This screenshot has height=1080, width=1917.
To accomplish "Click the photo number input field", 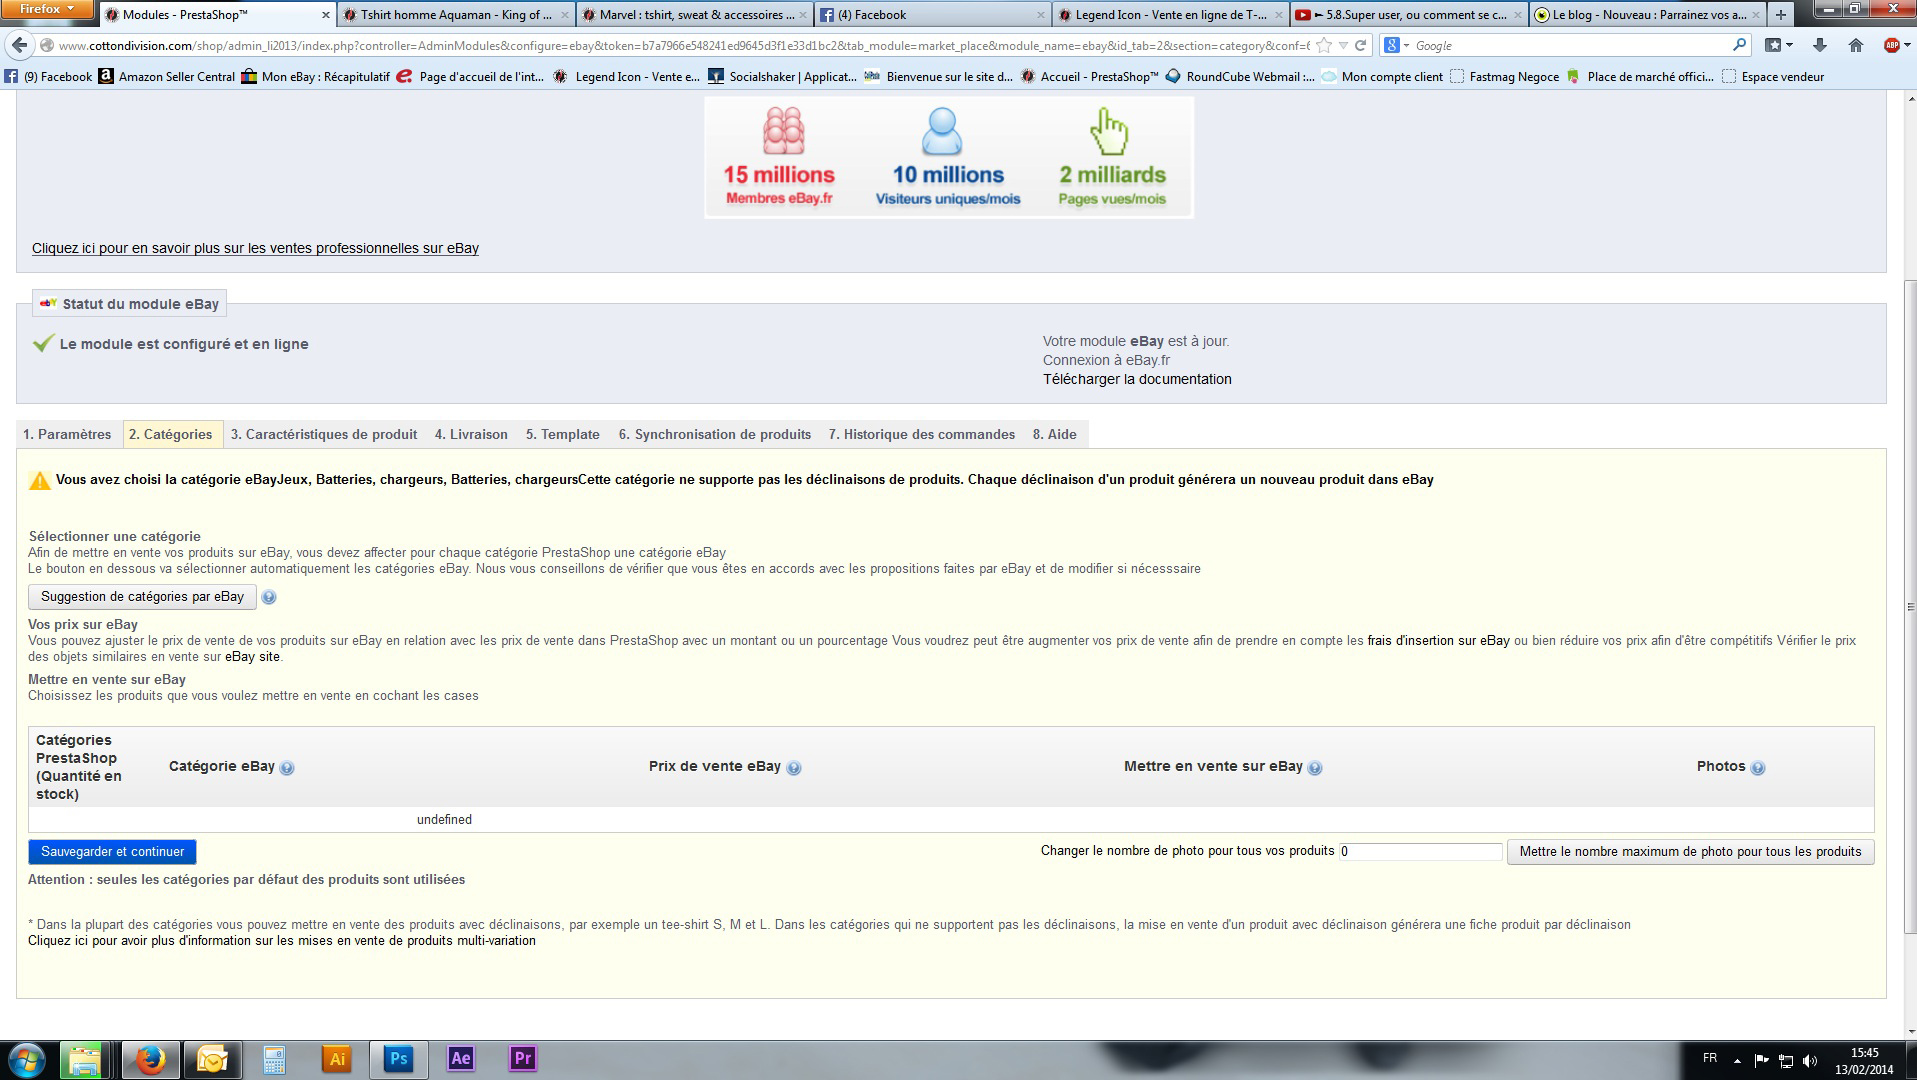I will (1420, 852).
